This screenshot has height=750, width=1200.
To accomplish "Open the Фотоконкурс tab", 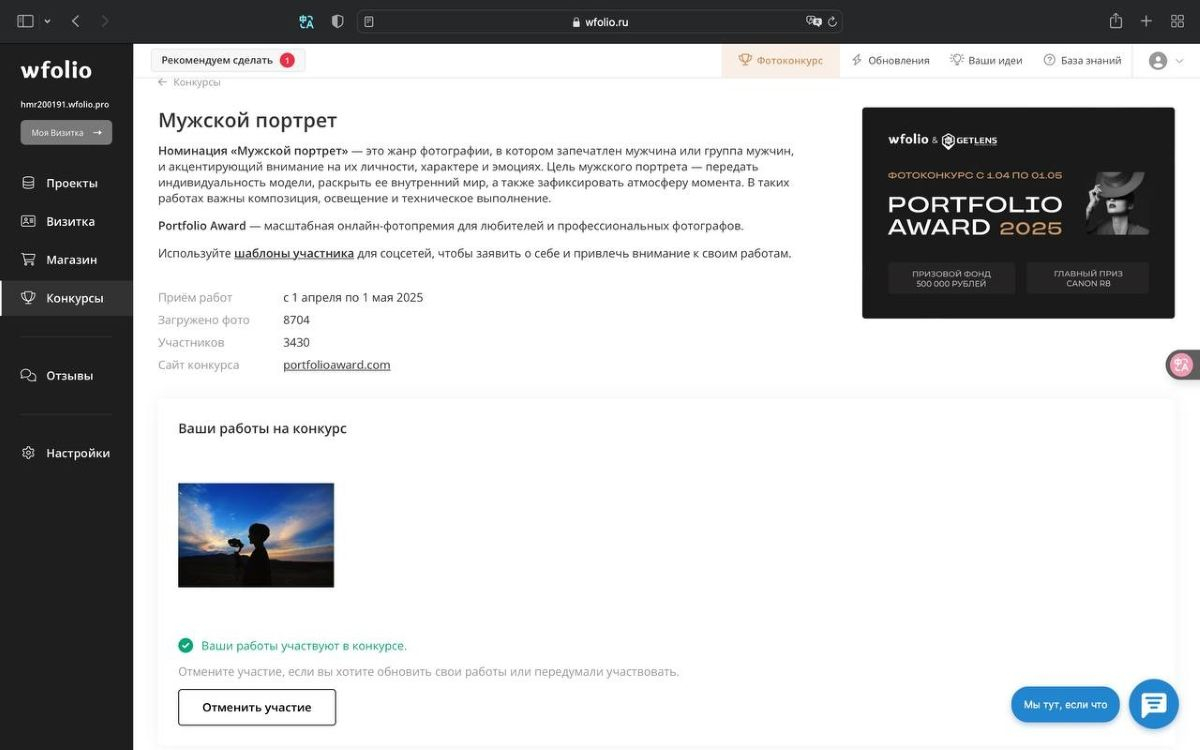I will tap(780, 60).
